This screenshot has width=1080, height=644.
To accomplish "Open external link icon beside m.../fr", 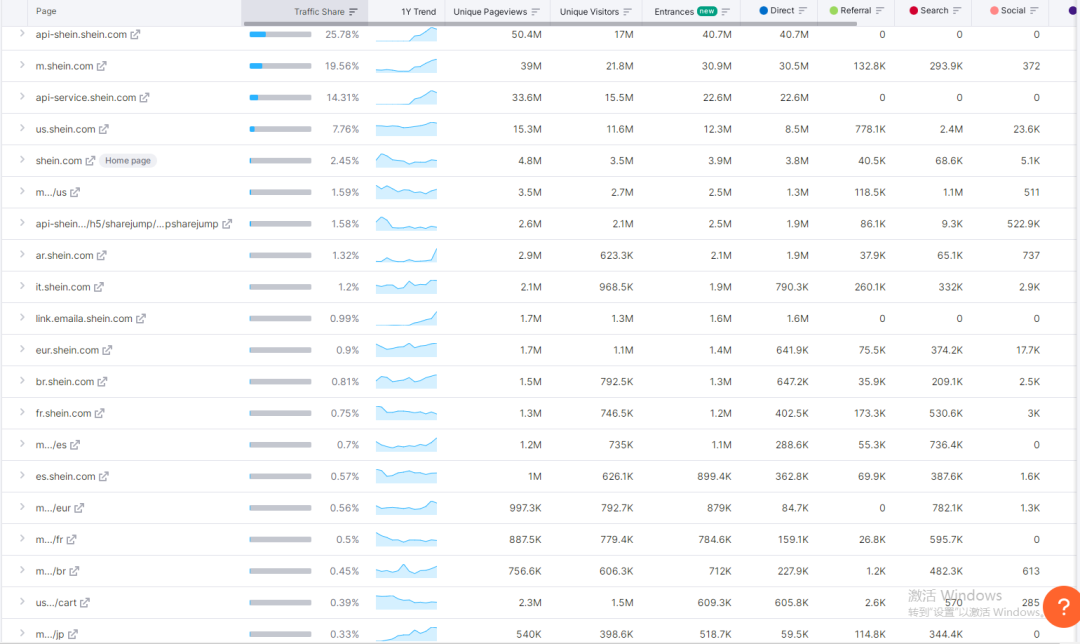I will pos(71,539).
